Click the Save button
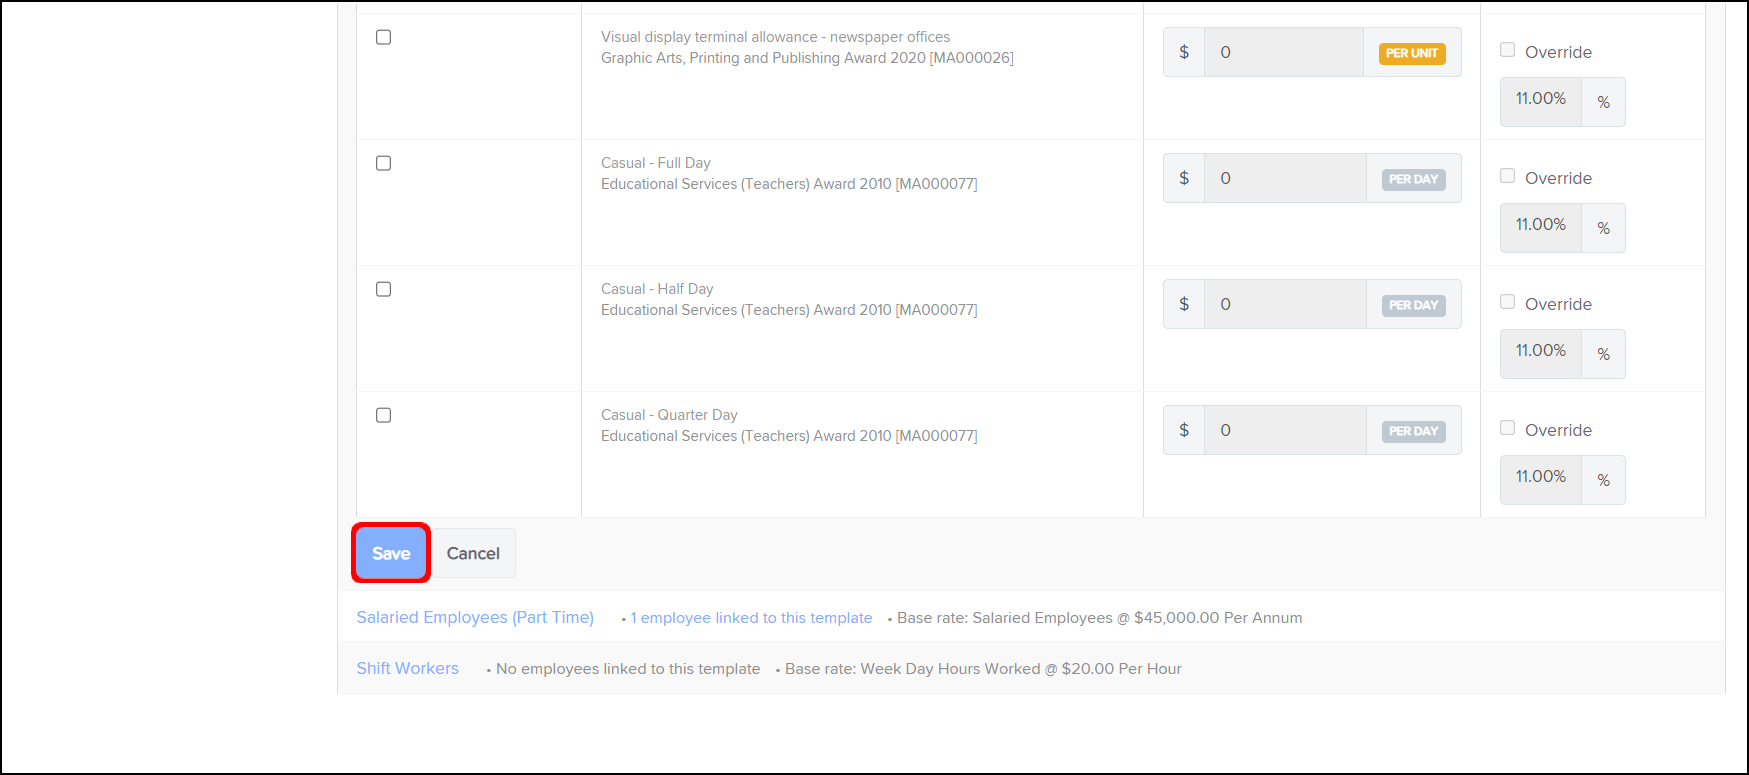 point(391,553)
